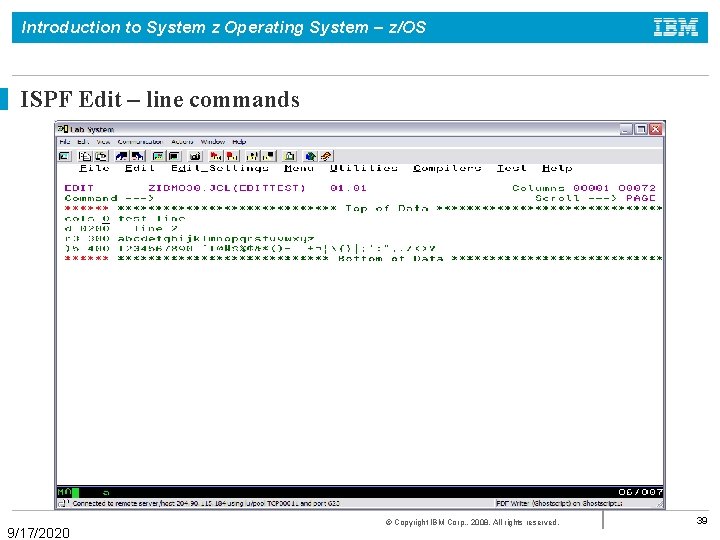Click the Command ===> input field

pyautogui.click(x=340, y=198)
